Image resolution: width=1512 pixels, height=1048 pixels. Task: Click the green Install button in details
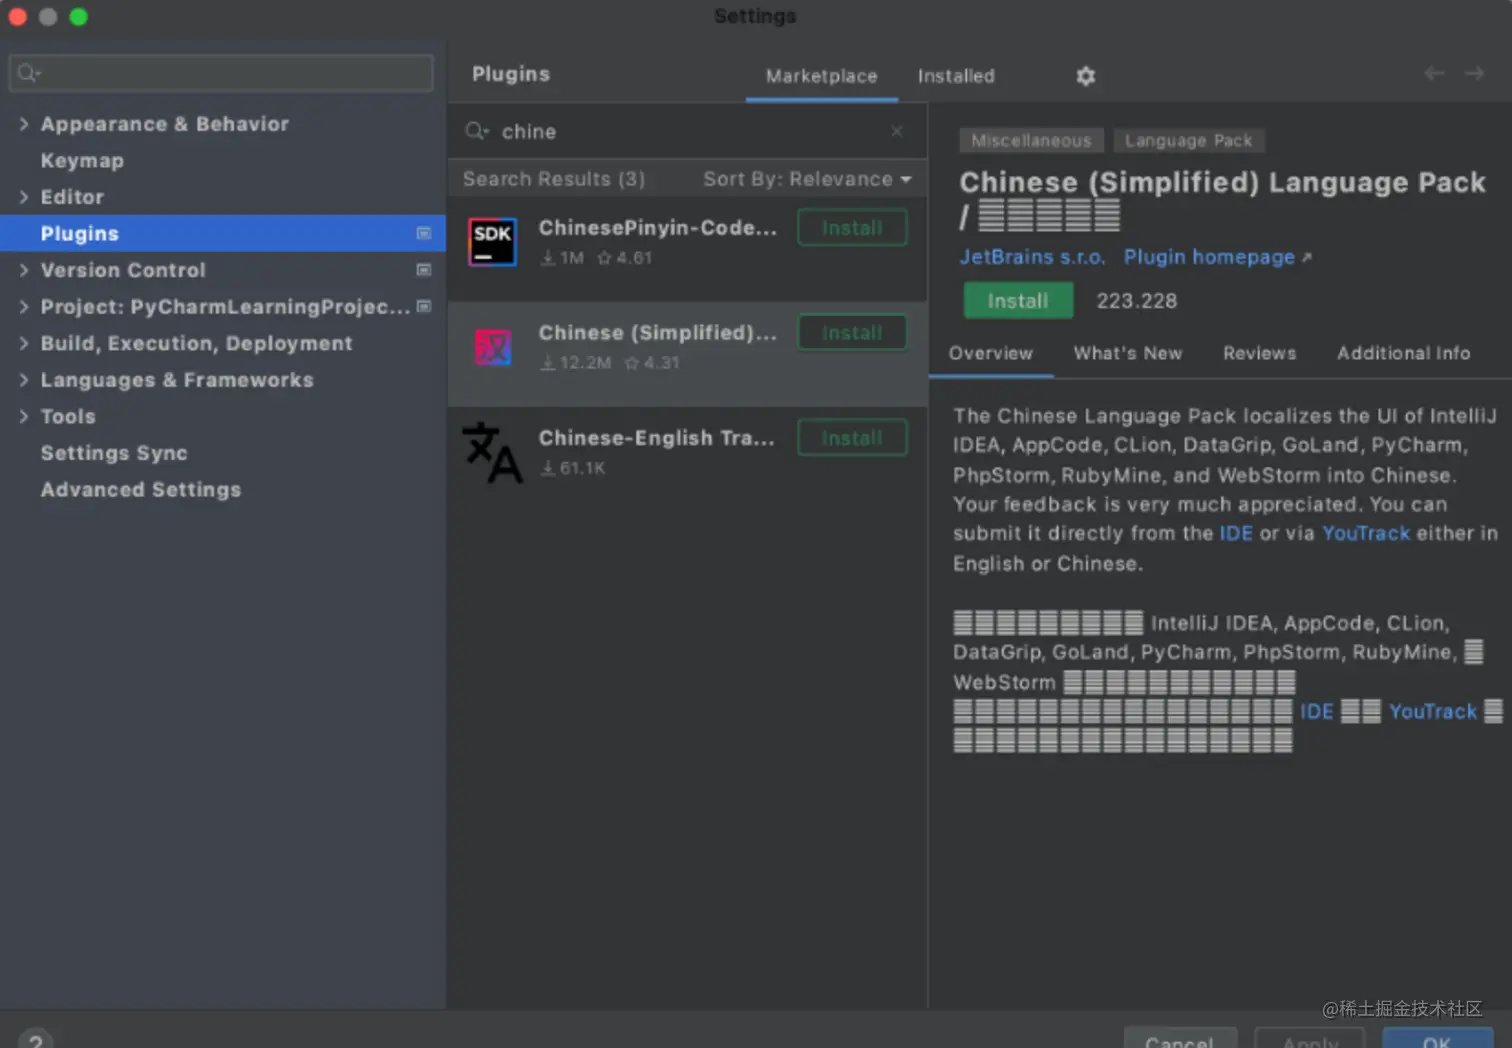coord(1018,301)
